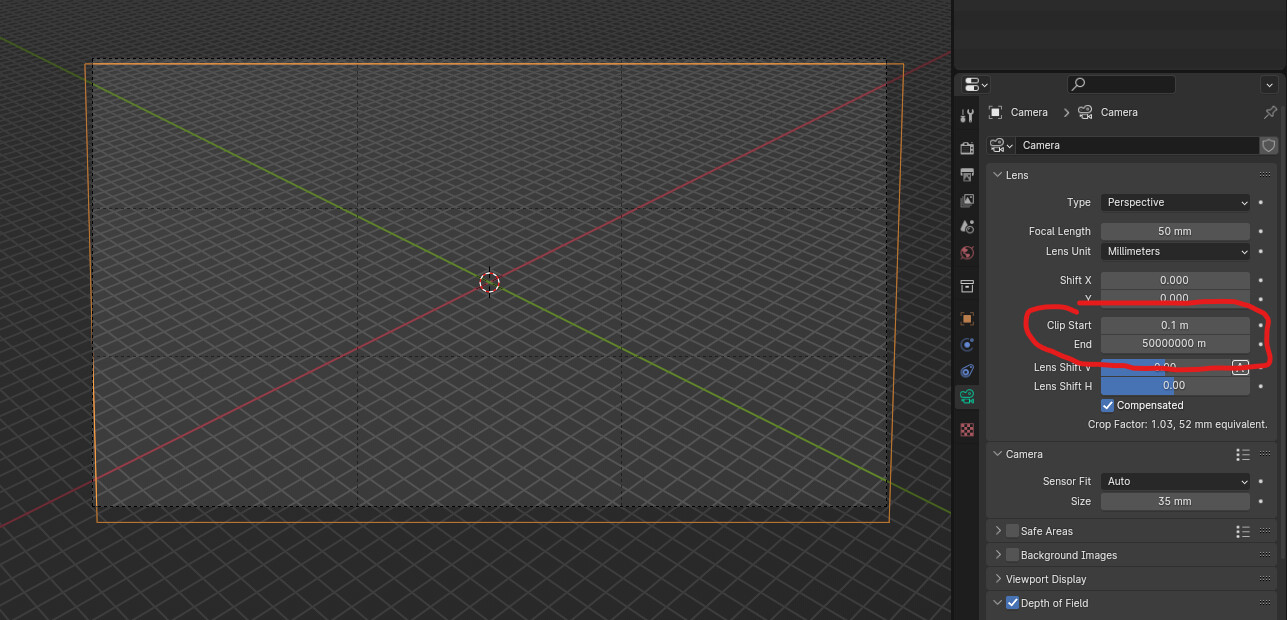This screenshot has width=1287, height=620.
Task: Adjust the Lens Shift V slider
Action: point(1165,367)
